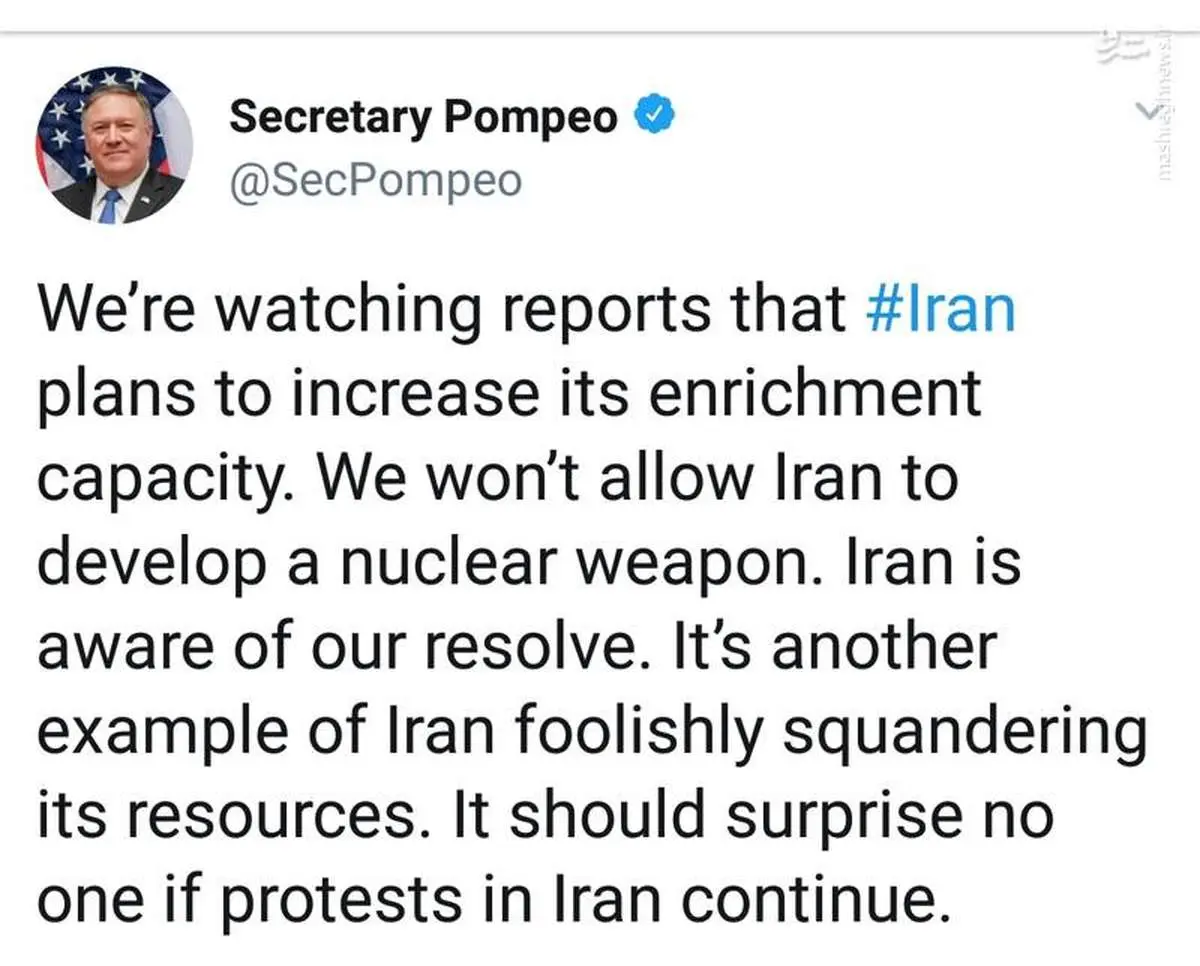Expand the tweet options chevron
Image resolution: width=1200 pixels, height=966 pixels.
point(1150,111)
